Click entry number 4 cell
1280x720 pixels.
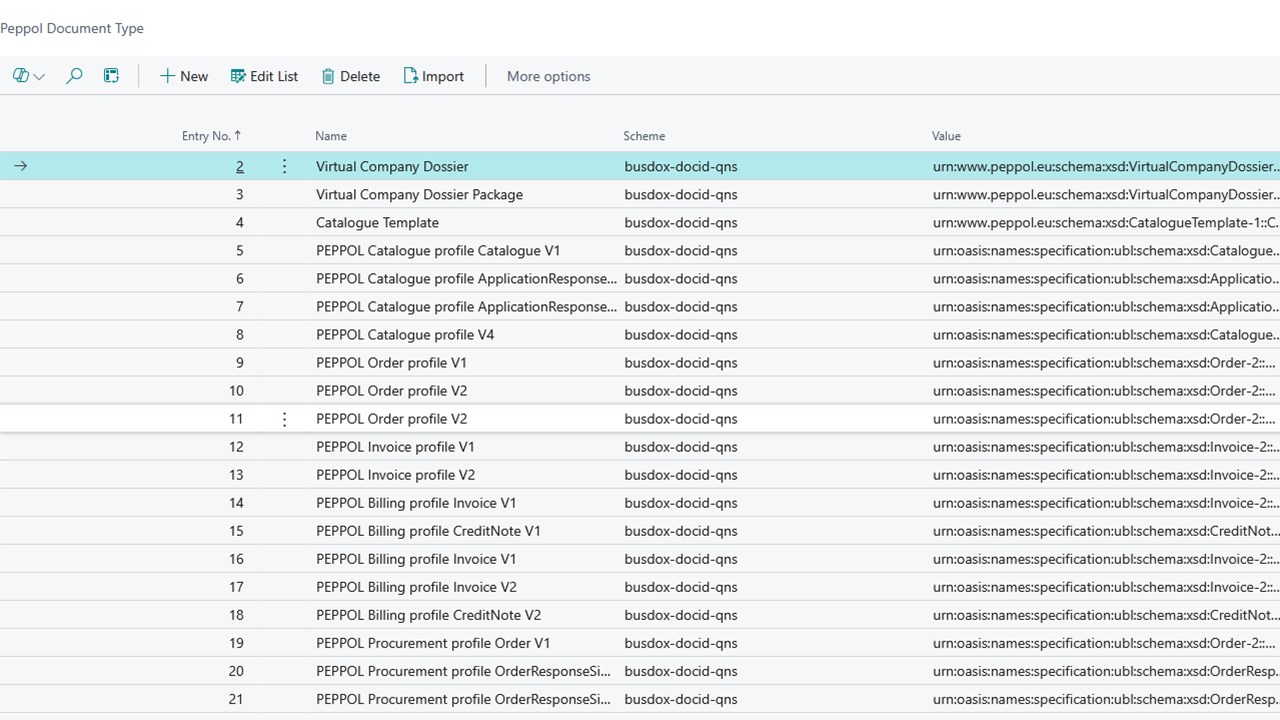click(240, 223)
